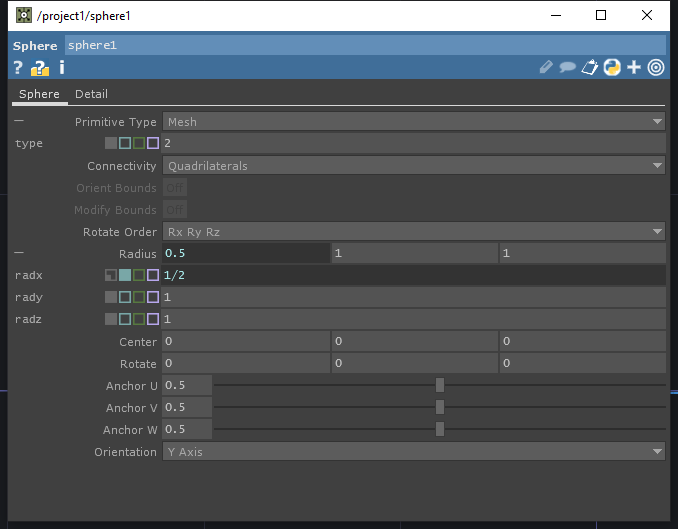The image size is (678, 529).
Task: Click the blue-yellow Python icon
Action: pos(612,68)
